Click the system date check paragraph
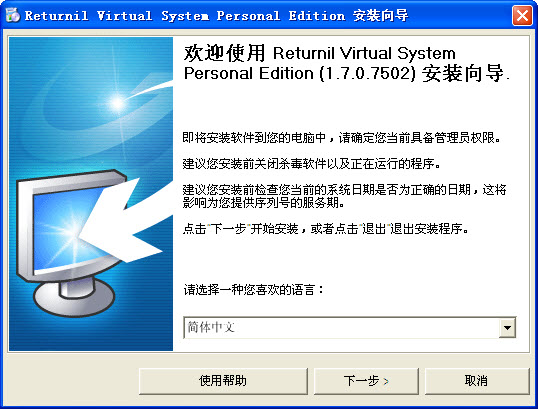 (x=344, y=196)
